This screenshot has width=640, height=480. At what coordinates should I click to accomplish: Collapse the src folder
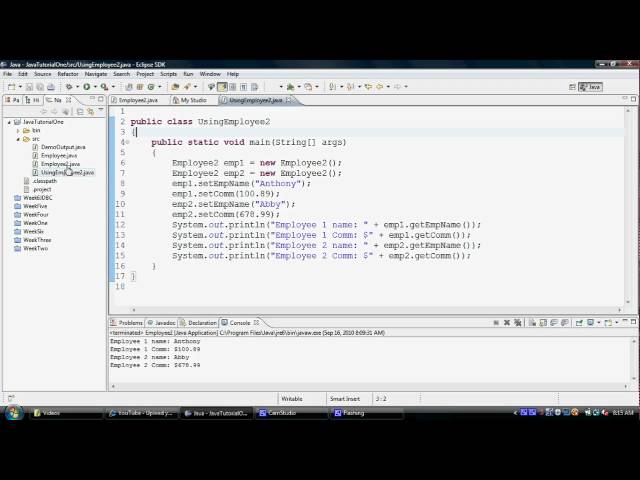pyautogui.click(x=18, y=139)
